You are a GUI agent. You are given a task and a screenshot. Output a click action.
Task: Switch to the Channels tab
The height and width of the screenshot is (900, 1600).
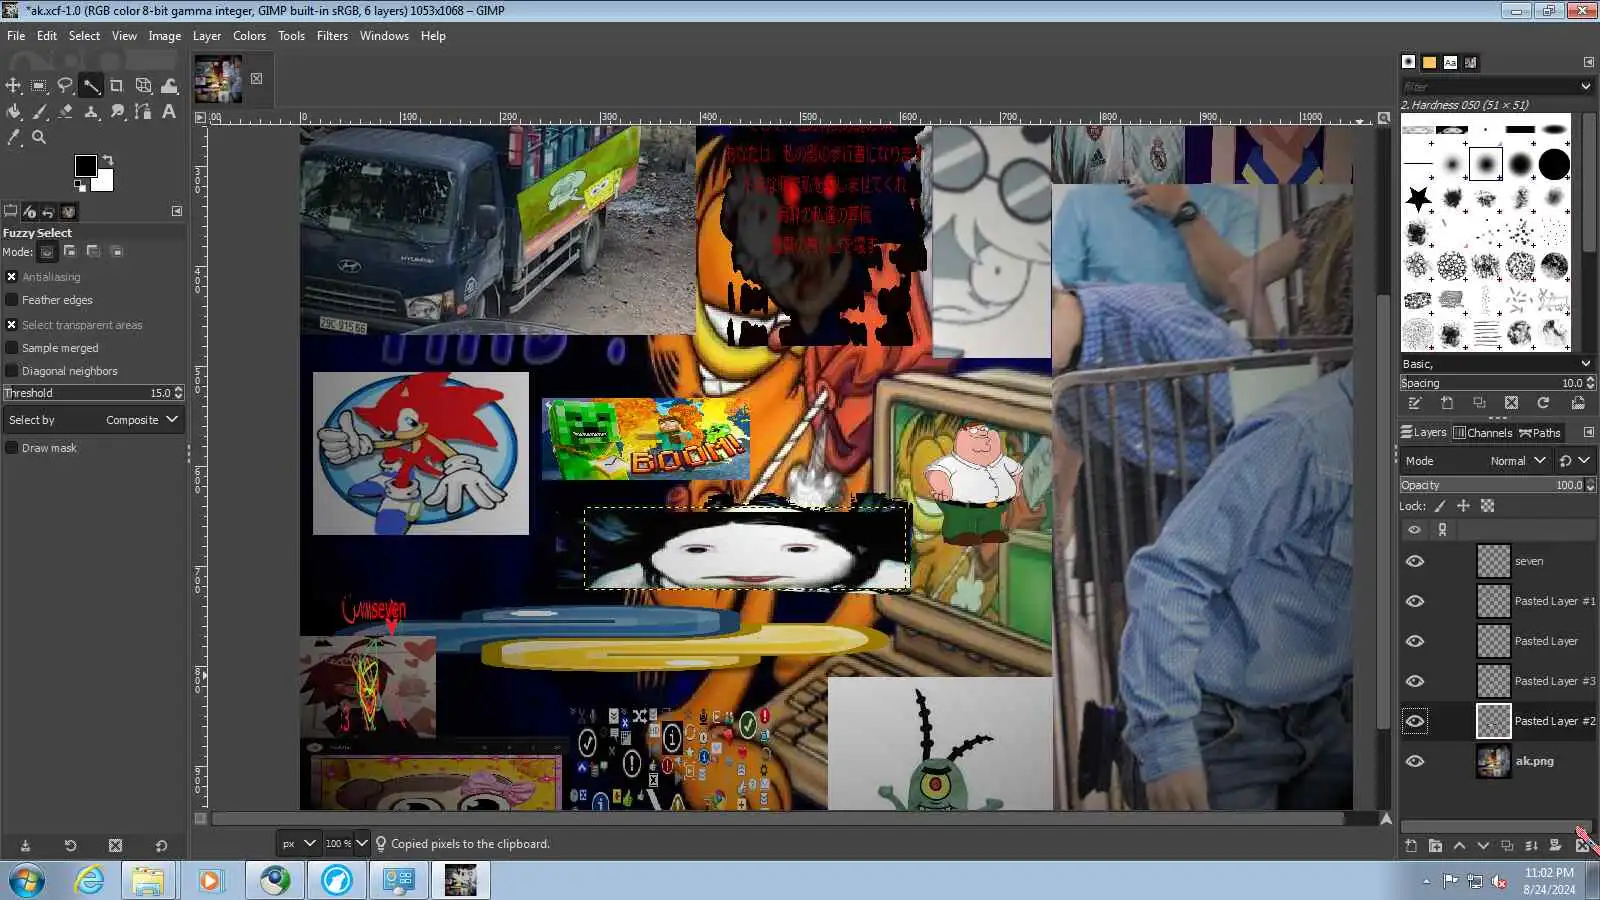[1482, 433]
